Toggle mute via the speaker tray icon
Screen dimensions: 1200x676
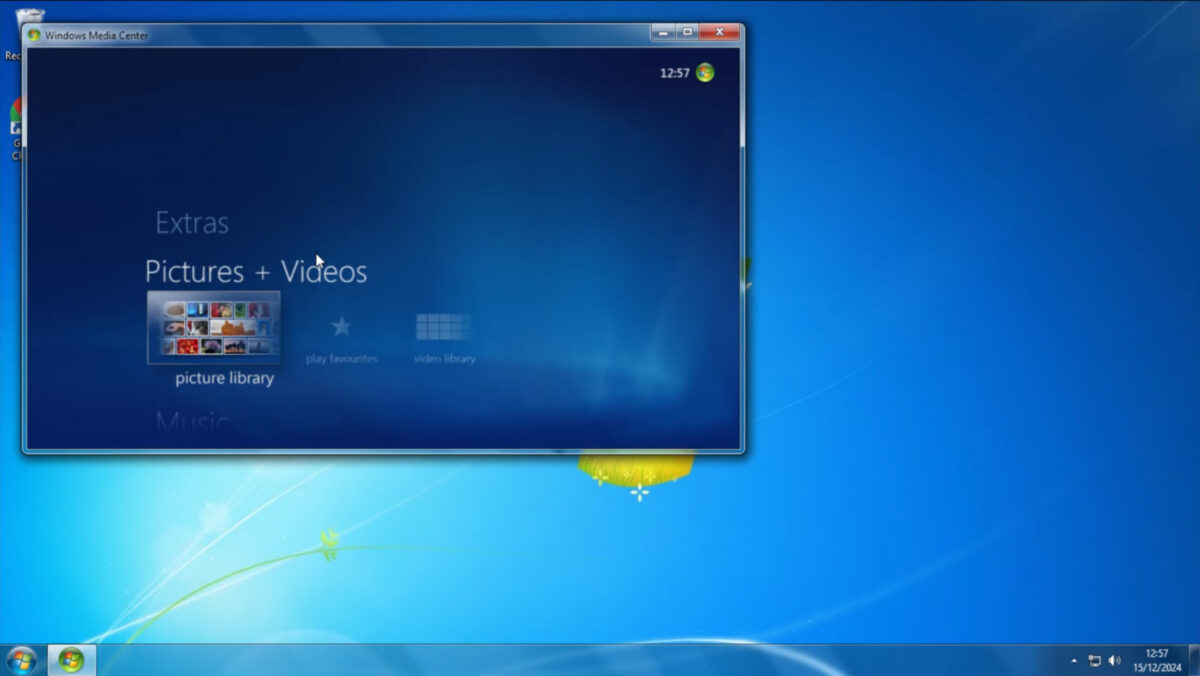click(1113, 661)
